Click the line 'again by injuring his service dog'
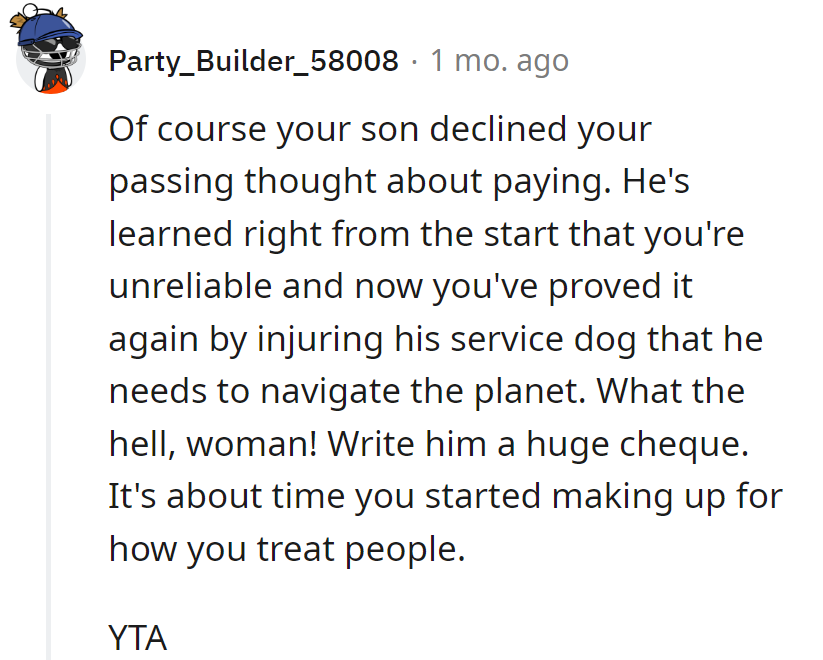This screenshot has height=660, width=823. [436, 340]
